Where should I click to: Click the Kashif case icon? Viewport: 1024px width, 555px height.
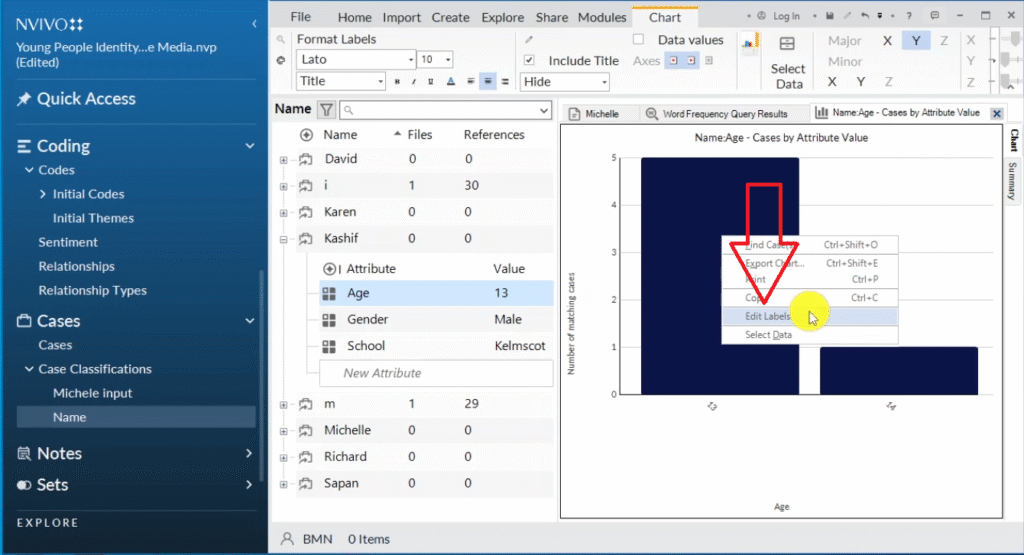(x=305, y=239)
